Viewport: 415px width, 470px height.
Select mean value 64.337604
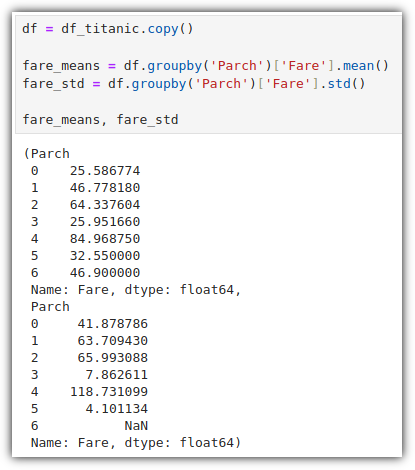[x=105, y=205]
